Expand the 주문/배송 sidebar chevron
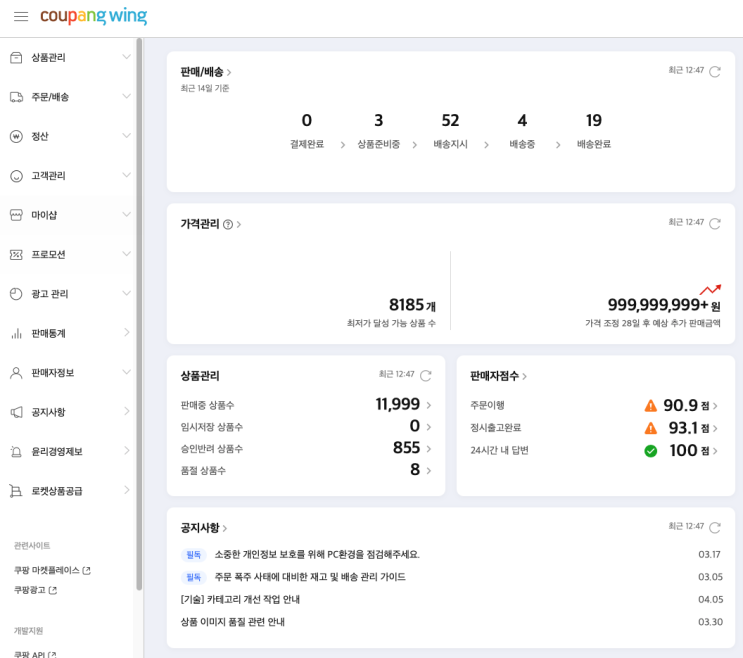The image size is (743, 658). pos(127,96)
